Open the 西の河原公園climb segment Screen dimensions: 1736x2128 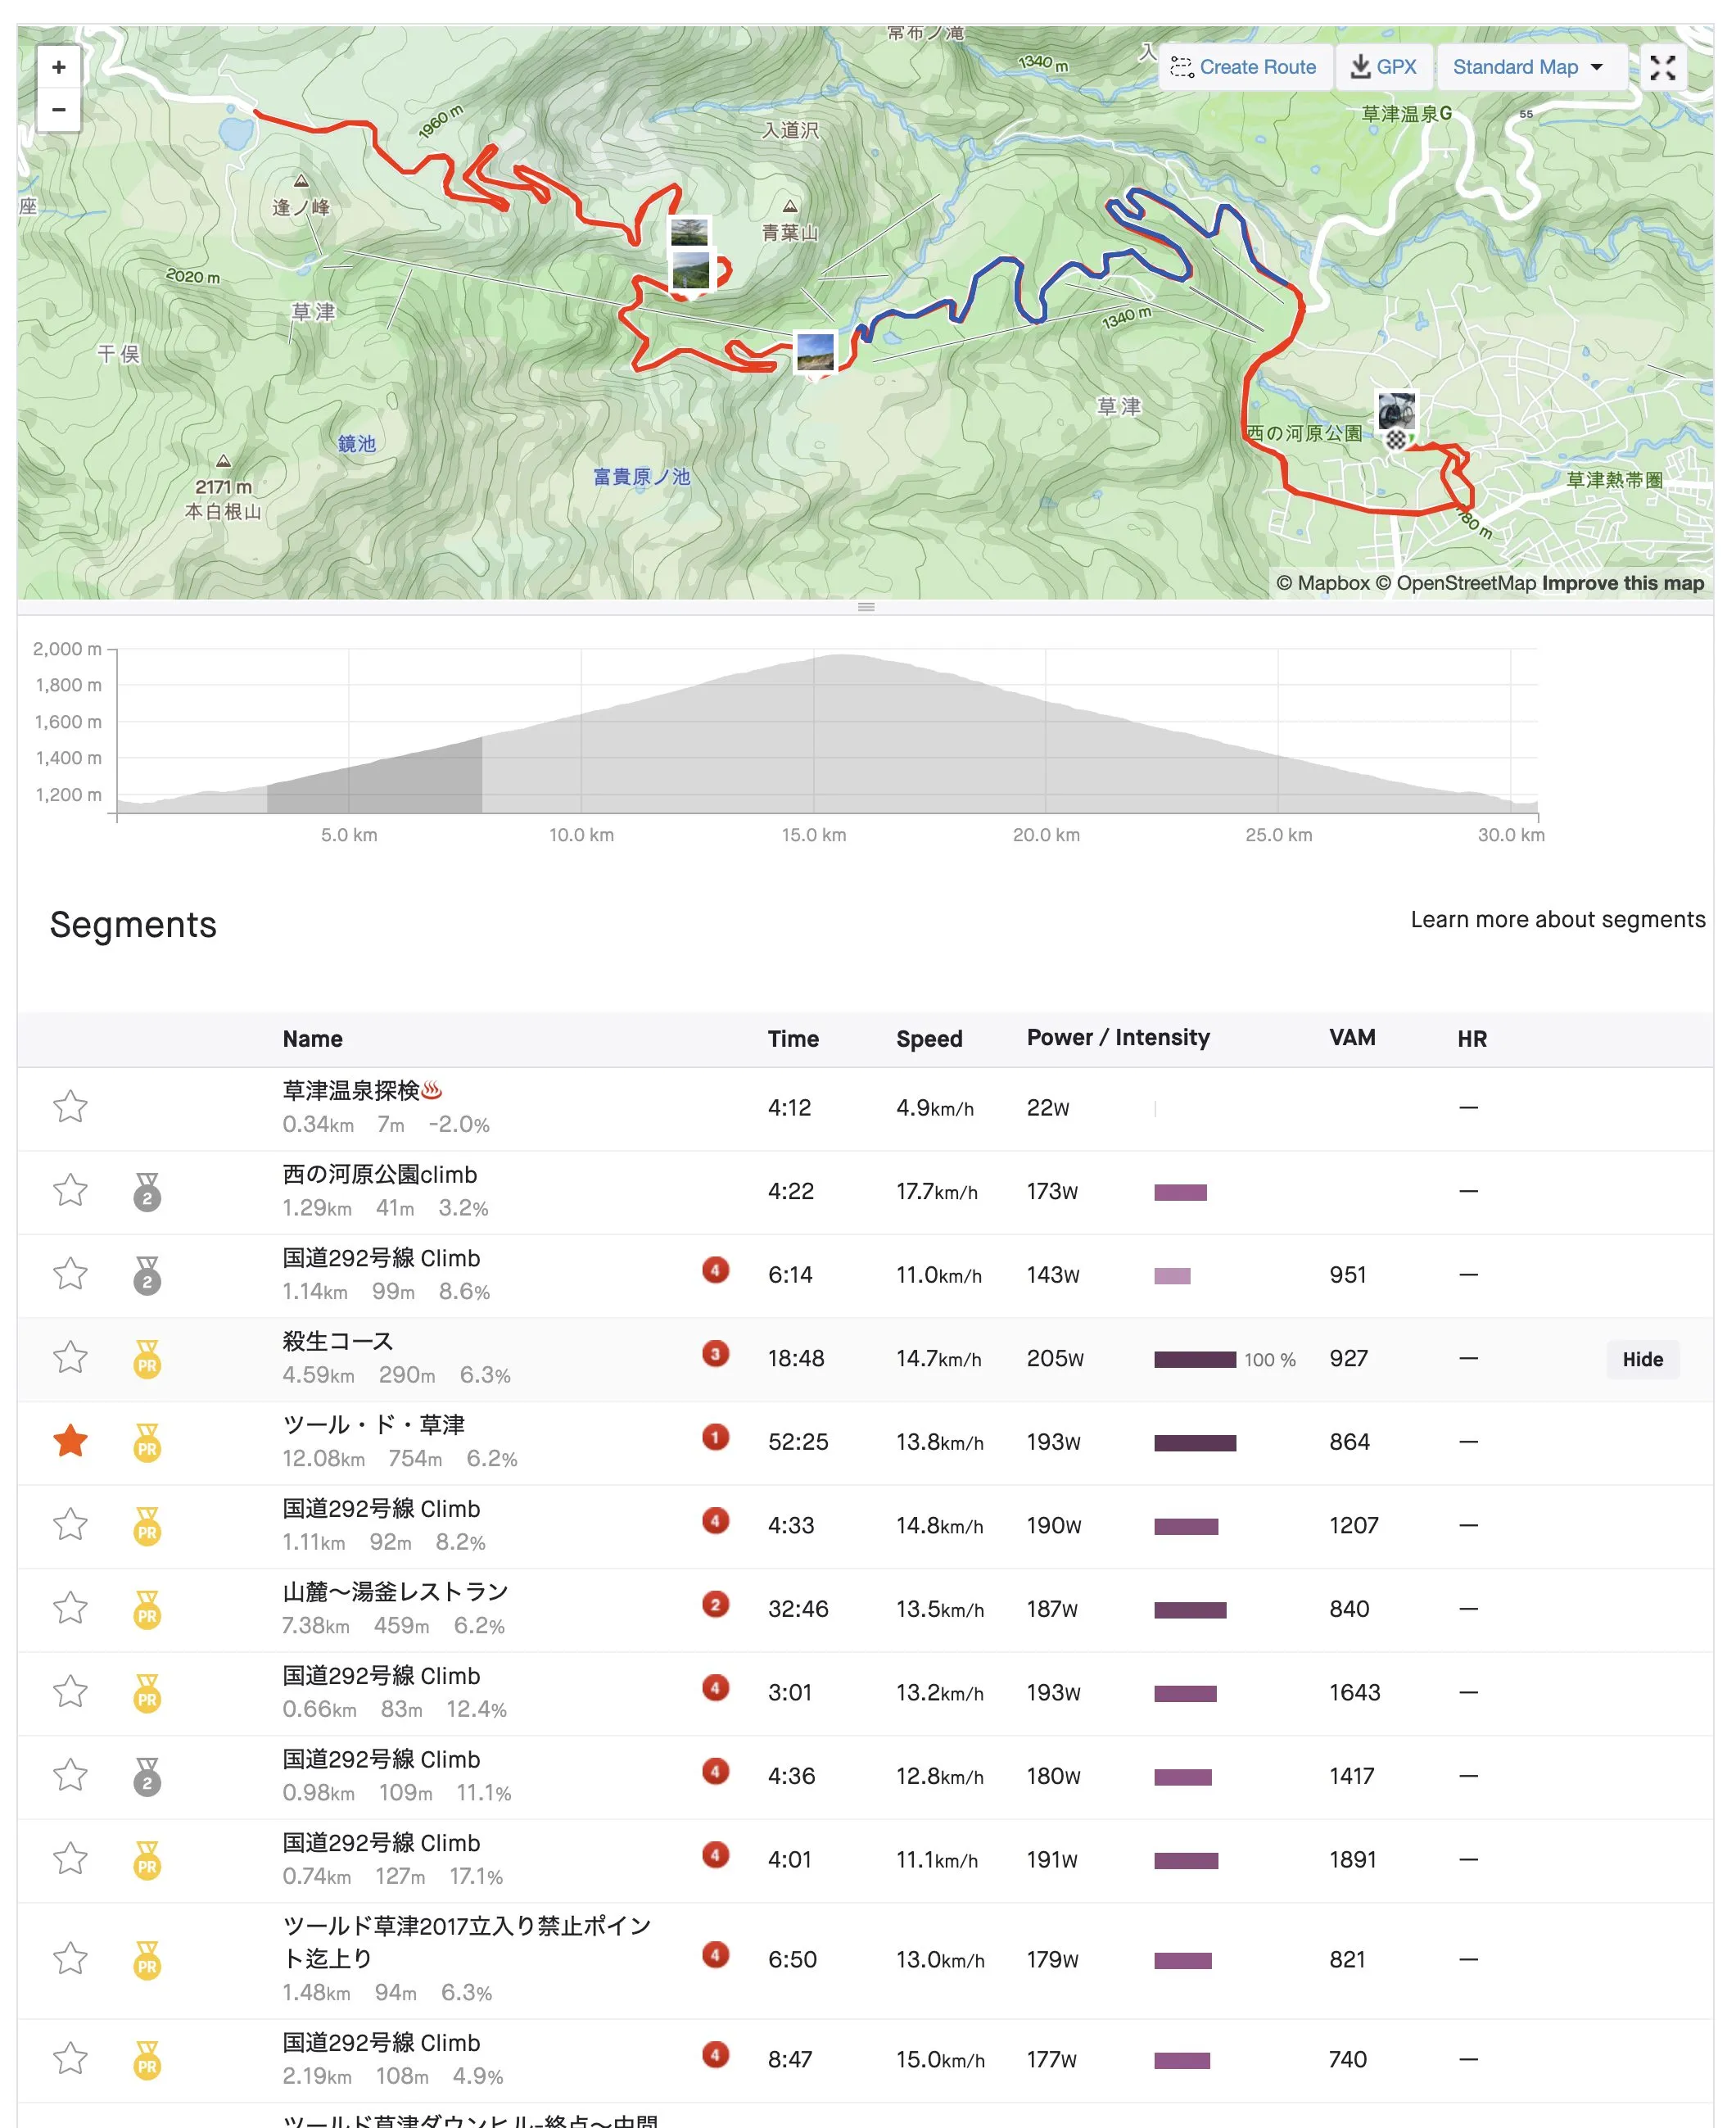click(x=379, y=1174)
